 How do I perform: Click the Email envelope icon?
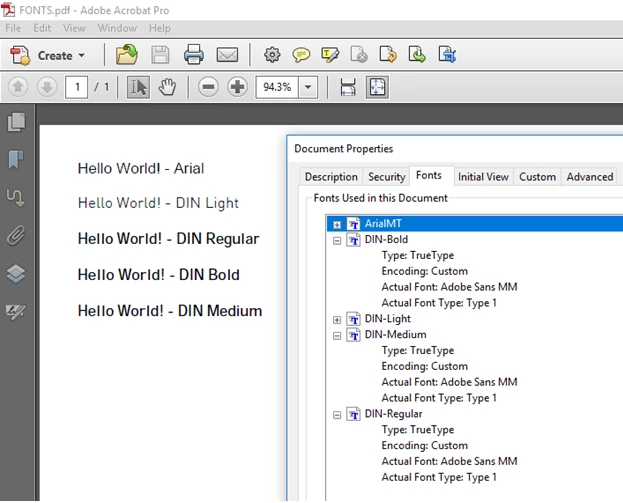click(x=227, y=55)
